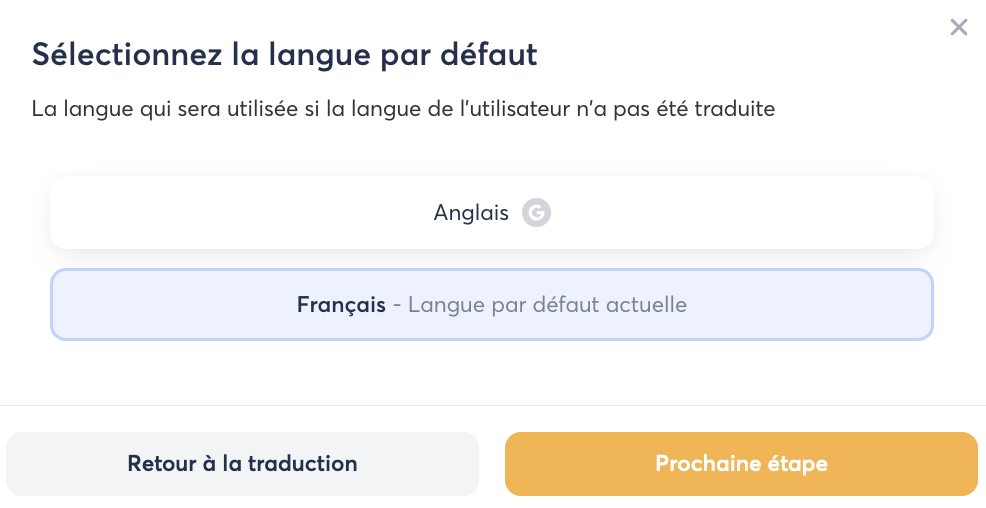
Task: Hit the top-right close cross
Action: click(959, 28)
